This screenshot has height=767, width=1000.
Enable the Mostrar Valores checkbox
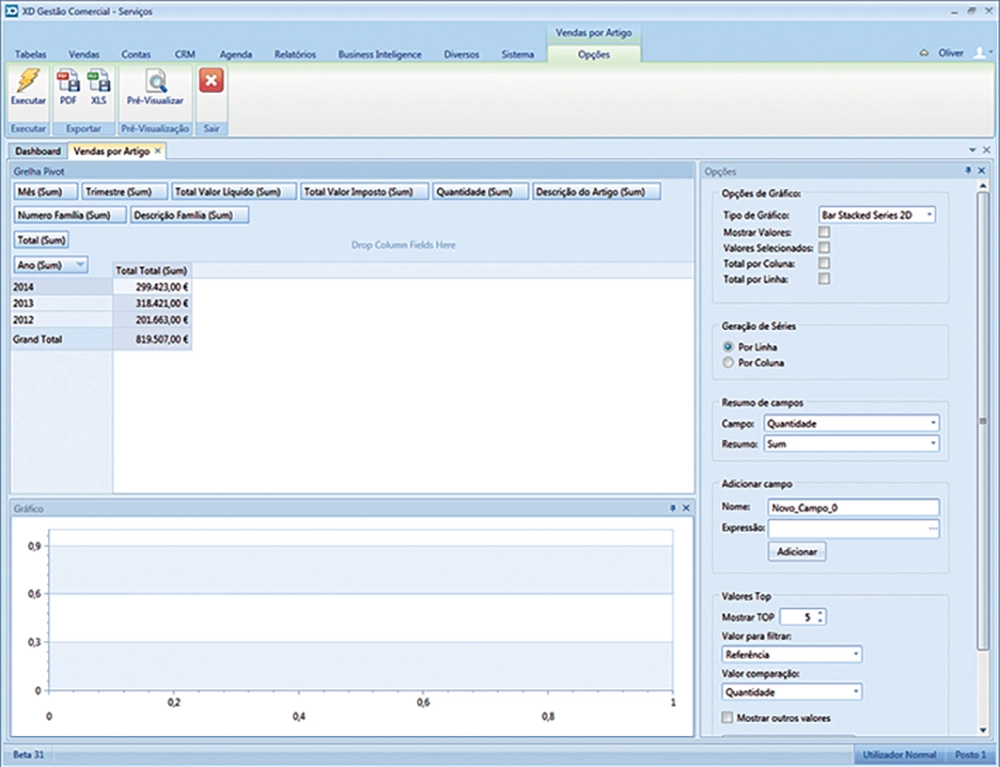click(x=824, y=232)
